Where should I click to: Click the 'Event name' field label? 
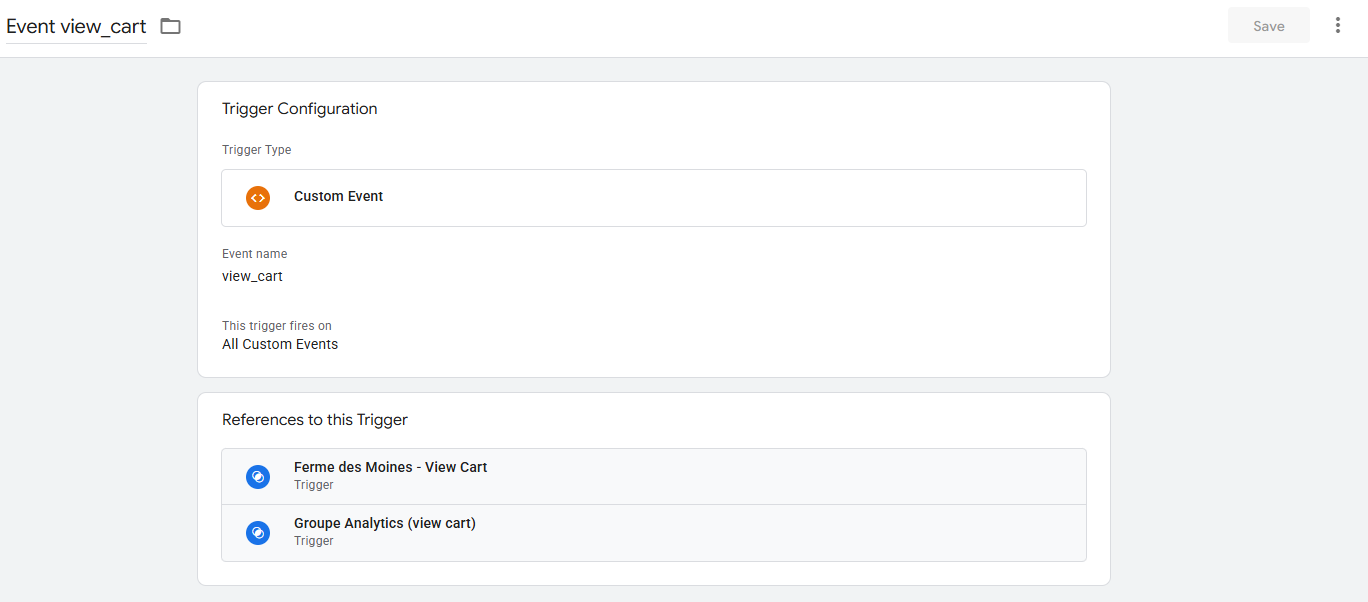click(x=254, y=254)
